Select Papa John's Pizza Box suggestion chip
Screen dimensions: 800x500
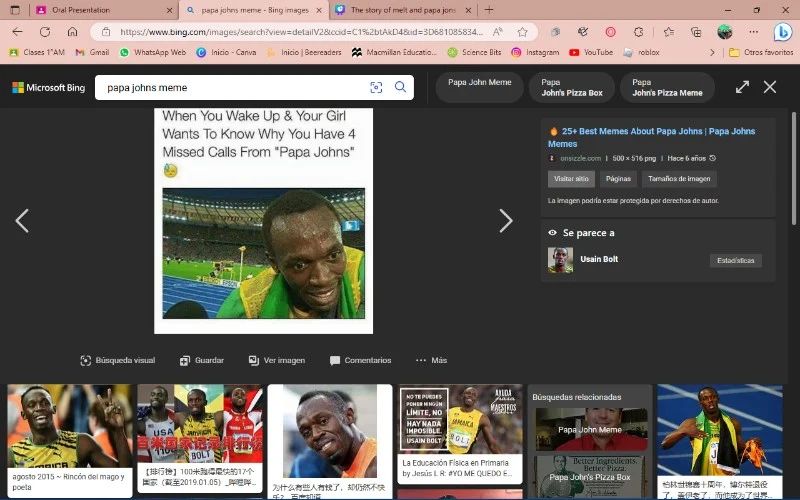click(x=572, y=87)
